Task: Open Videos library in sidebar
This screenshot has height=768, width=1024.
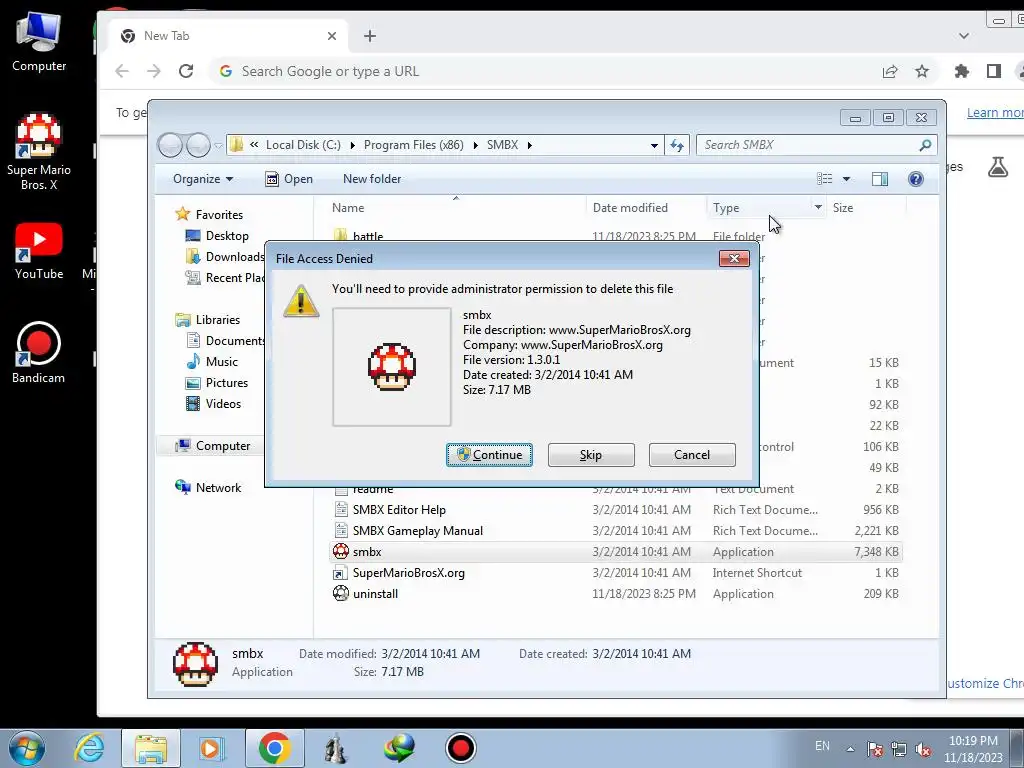Action: [223, 404]
